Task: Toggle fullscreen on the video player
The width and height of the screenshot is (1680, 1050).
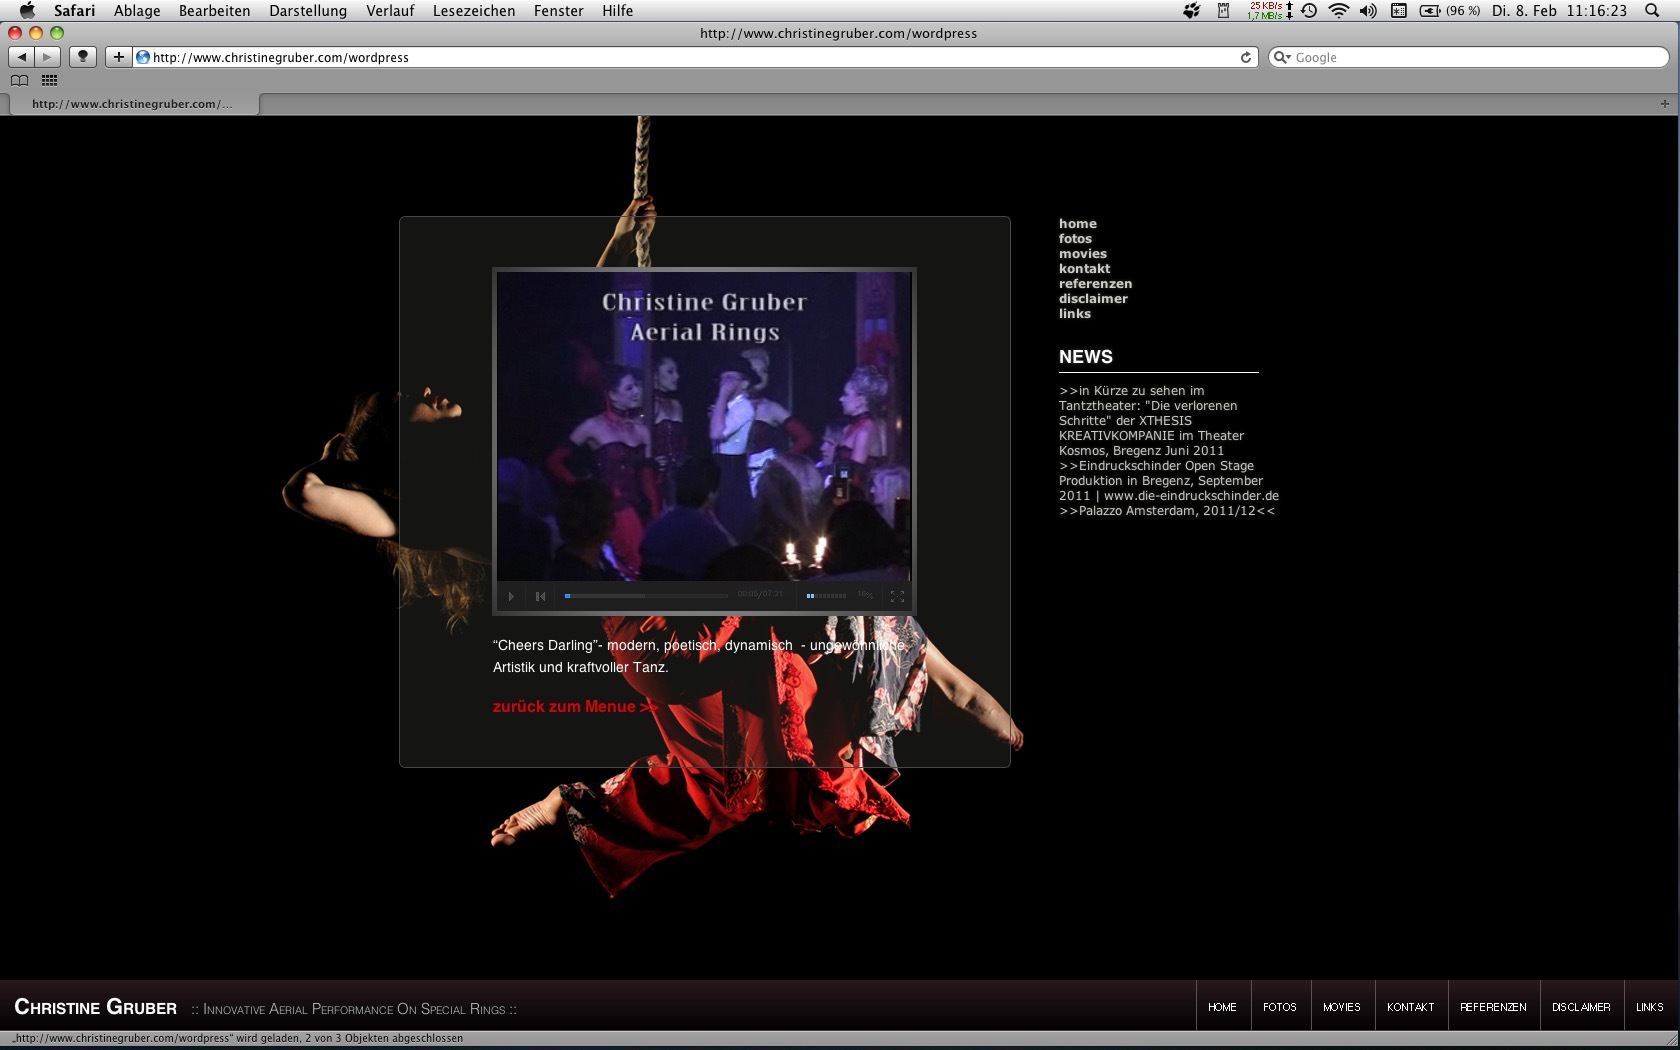Action: [897, 596]
